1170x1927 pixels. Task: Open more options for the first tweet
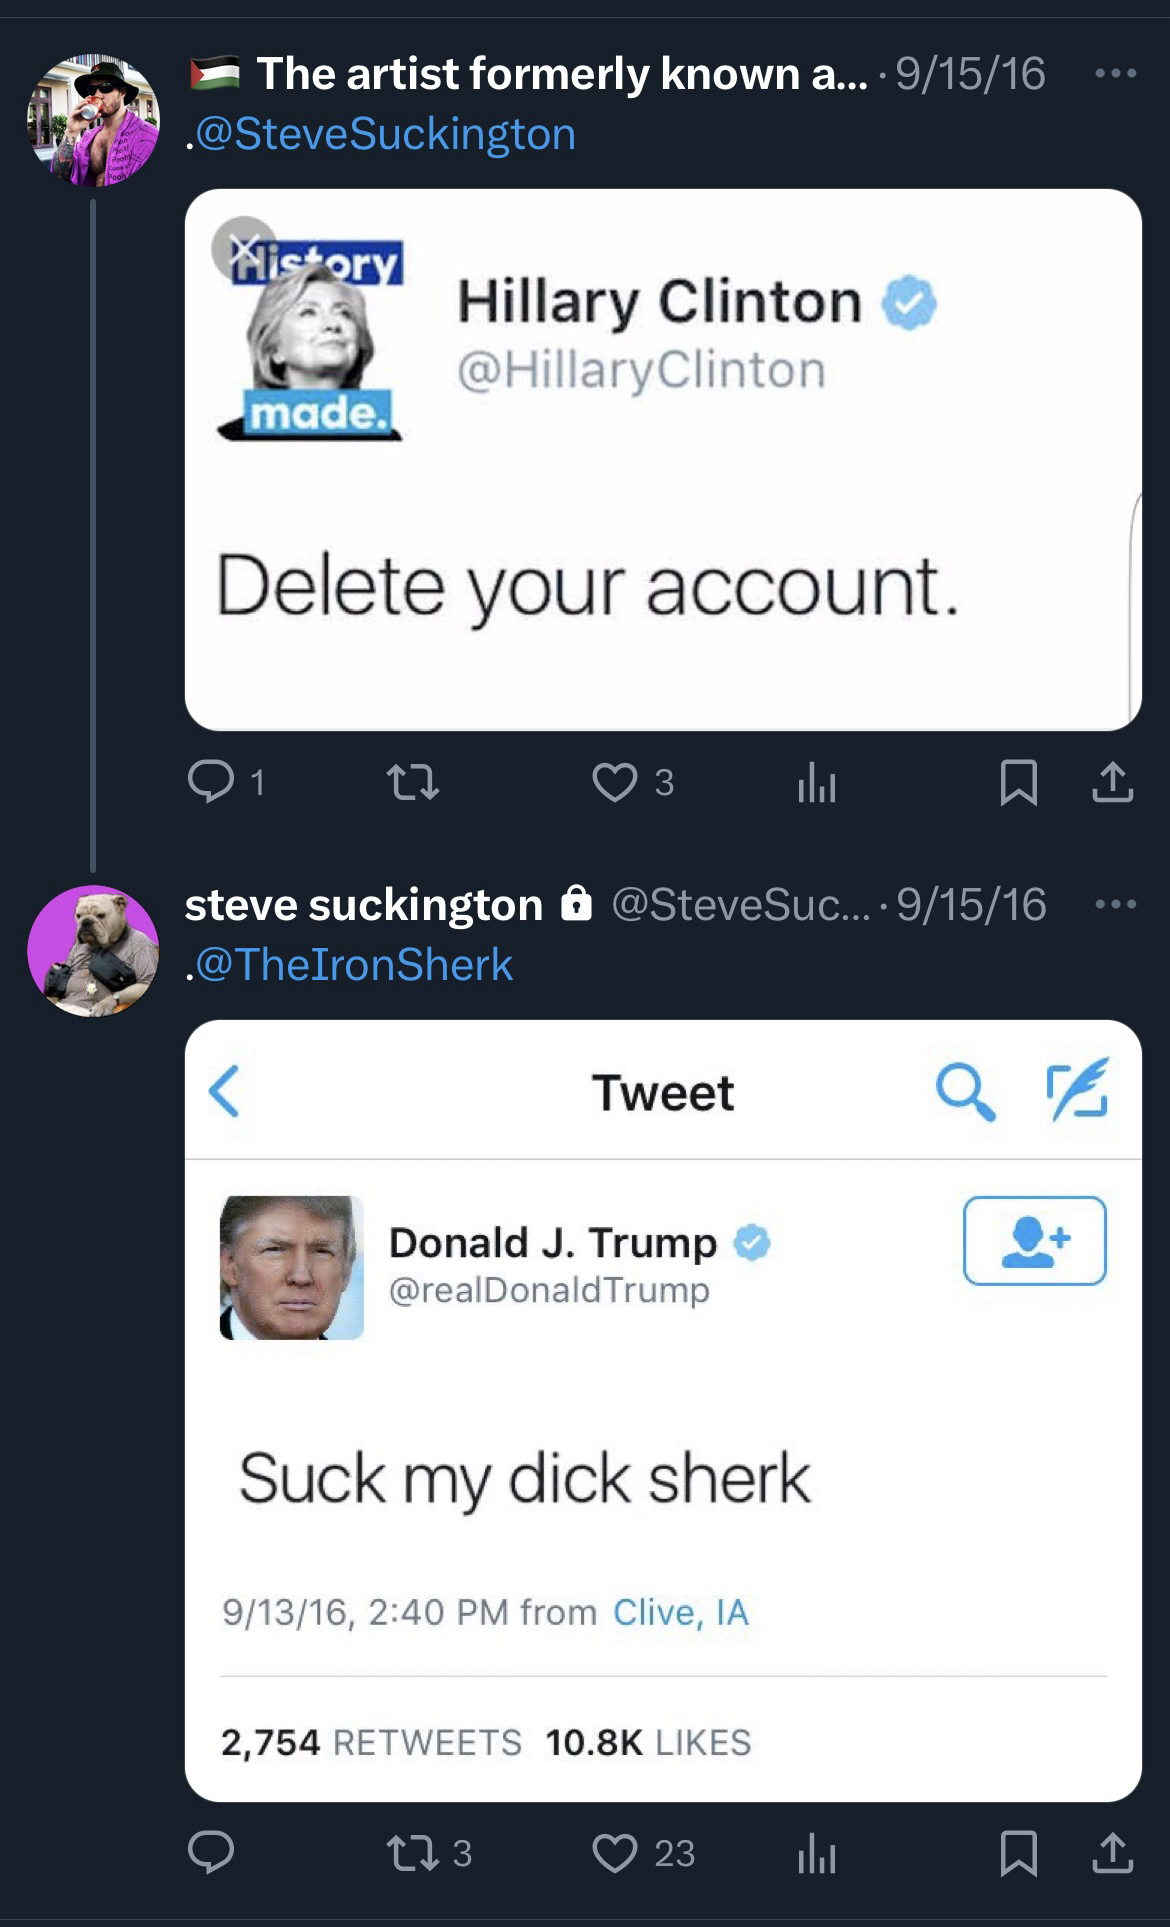pyautogui.click(x=1115, y=74)
